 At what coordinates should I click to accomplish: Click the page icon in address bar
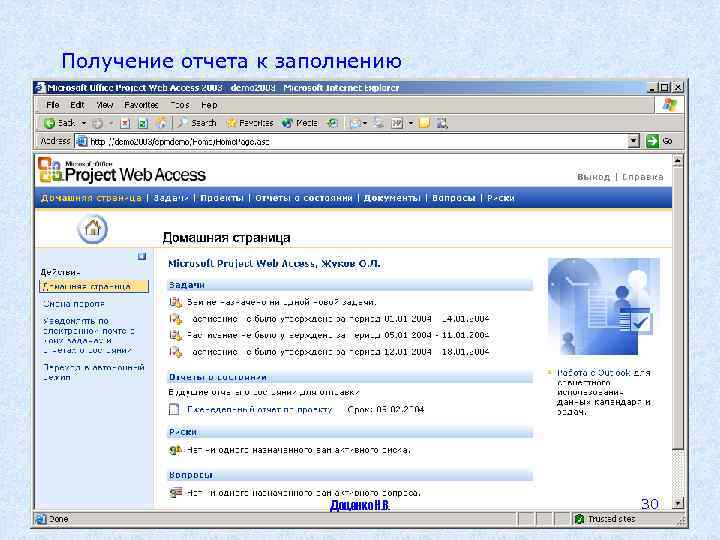82,141
